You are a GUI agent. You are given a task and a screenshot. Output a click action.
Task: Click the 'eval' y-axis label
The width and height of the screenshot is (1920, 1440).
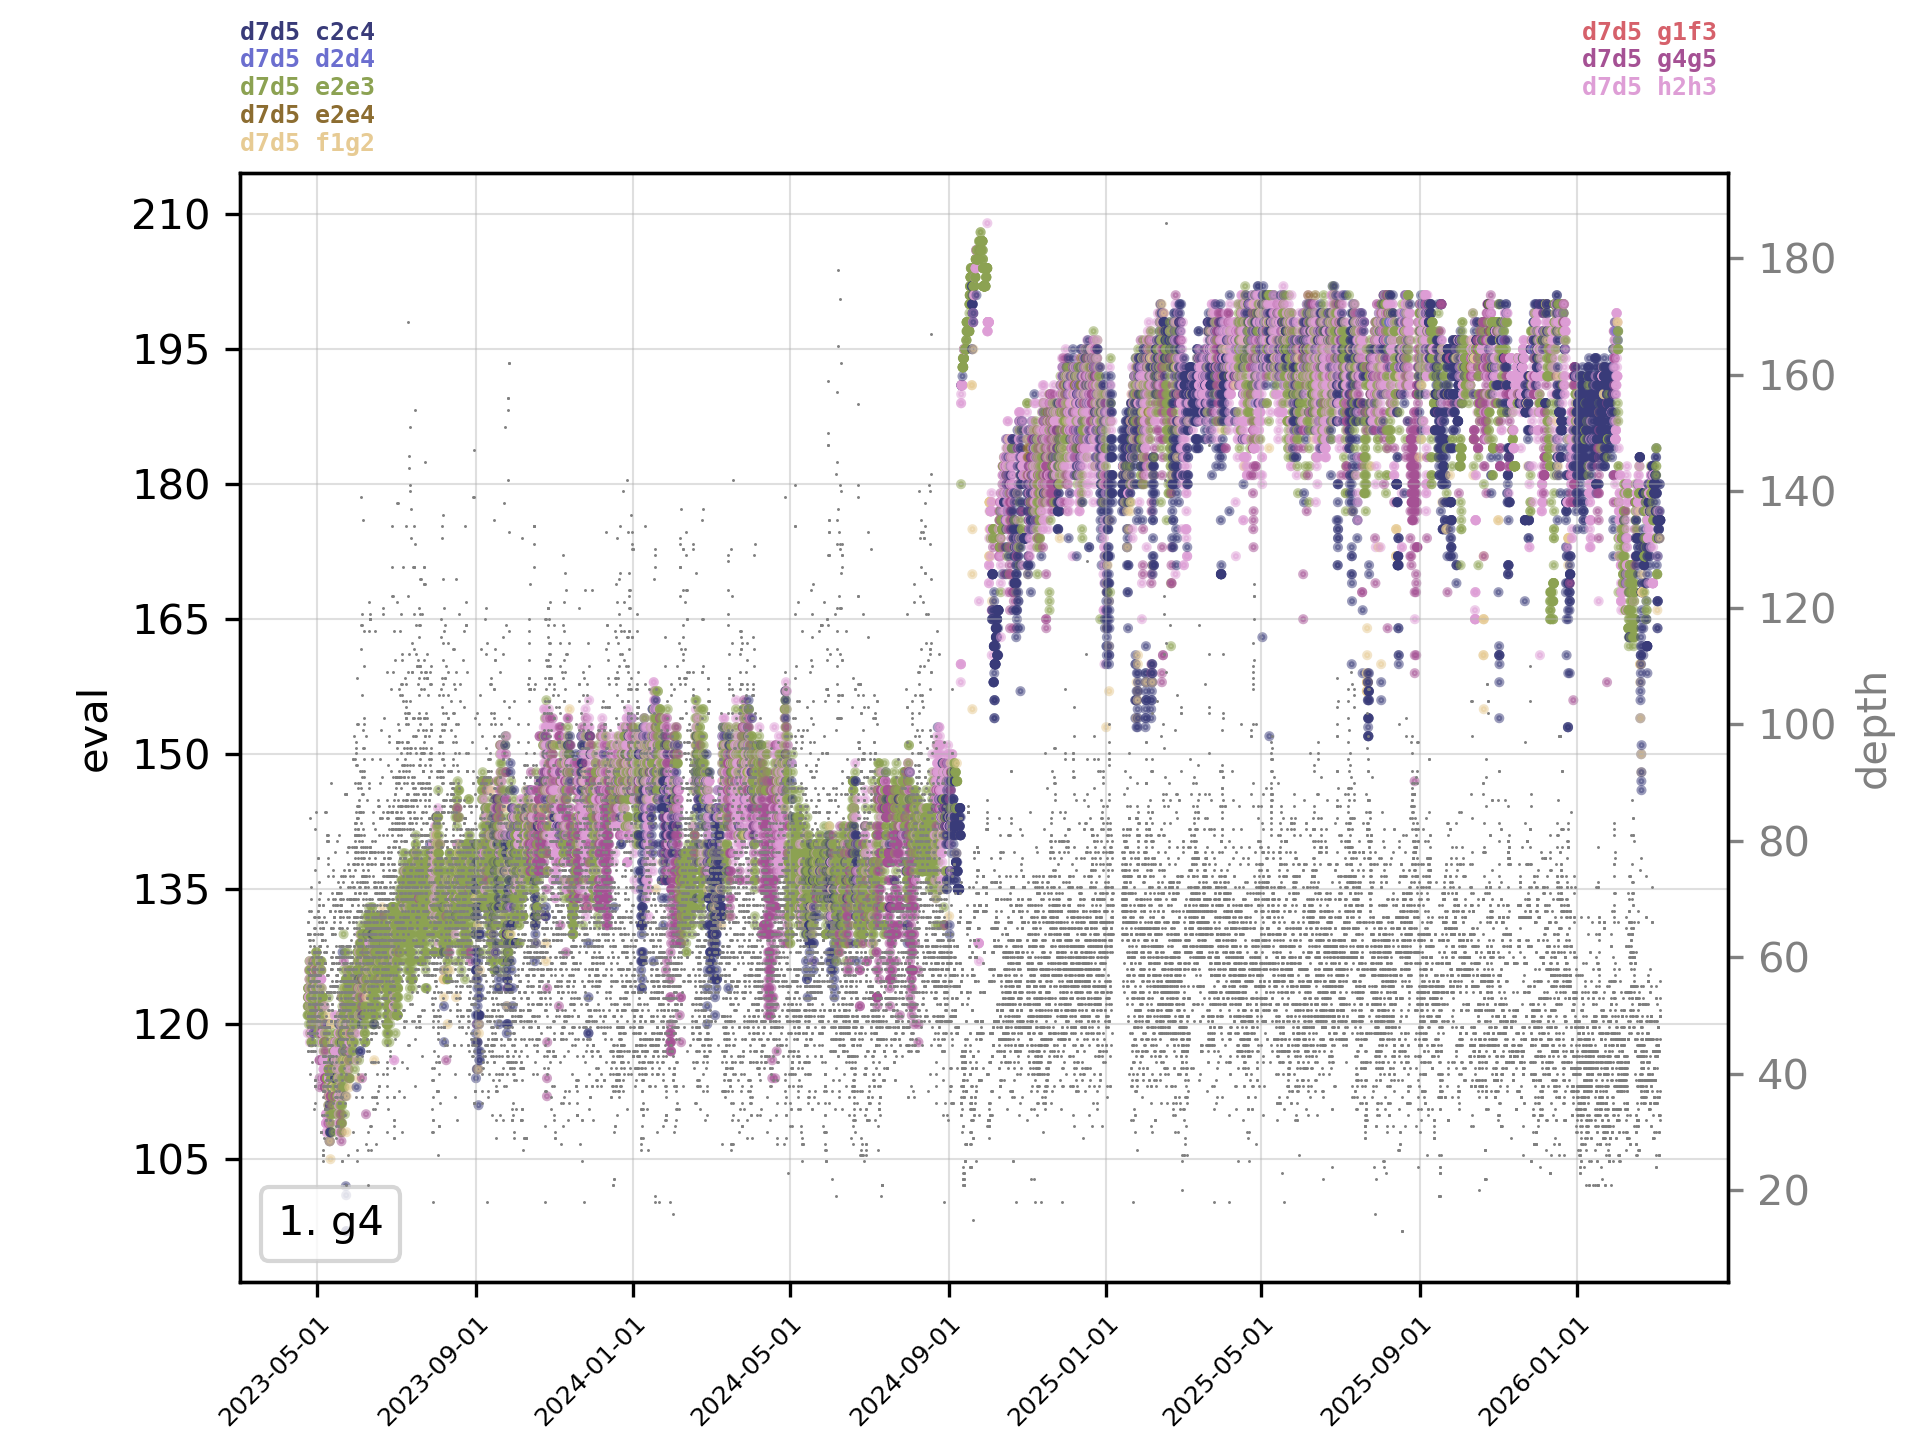[x=94, y=730]
